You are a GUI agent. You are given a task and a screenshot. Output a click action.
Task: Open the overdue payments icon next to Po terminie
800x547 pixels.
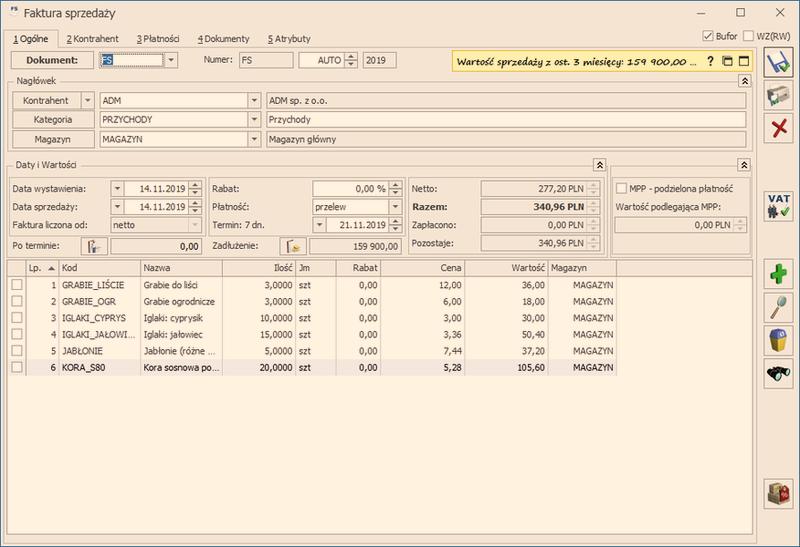click(94, 246)
